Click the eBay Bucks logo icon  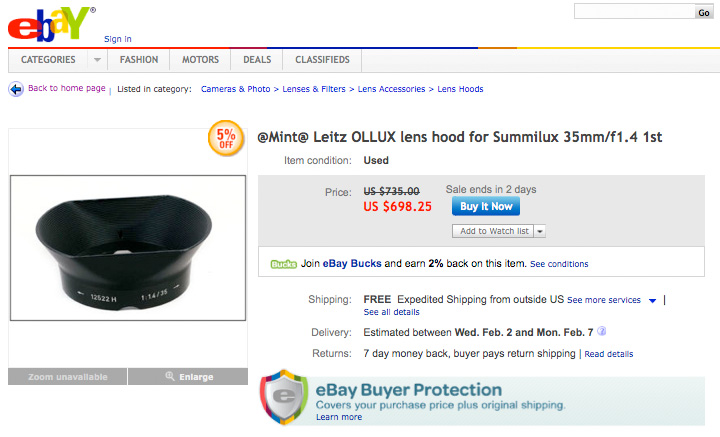point(282,264)
